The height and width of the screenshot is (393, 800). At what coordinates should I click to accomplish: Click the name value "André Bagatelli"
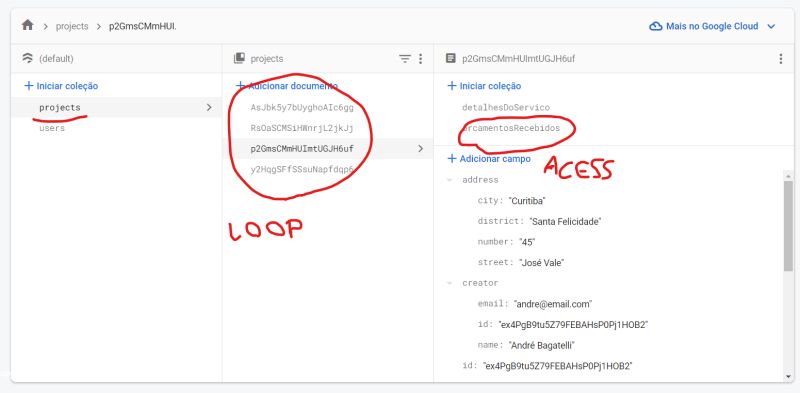tap(541, 346)
